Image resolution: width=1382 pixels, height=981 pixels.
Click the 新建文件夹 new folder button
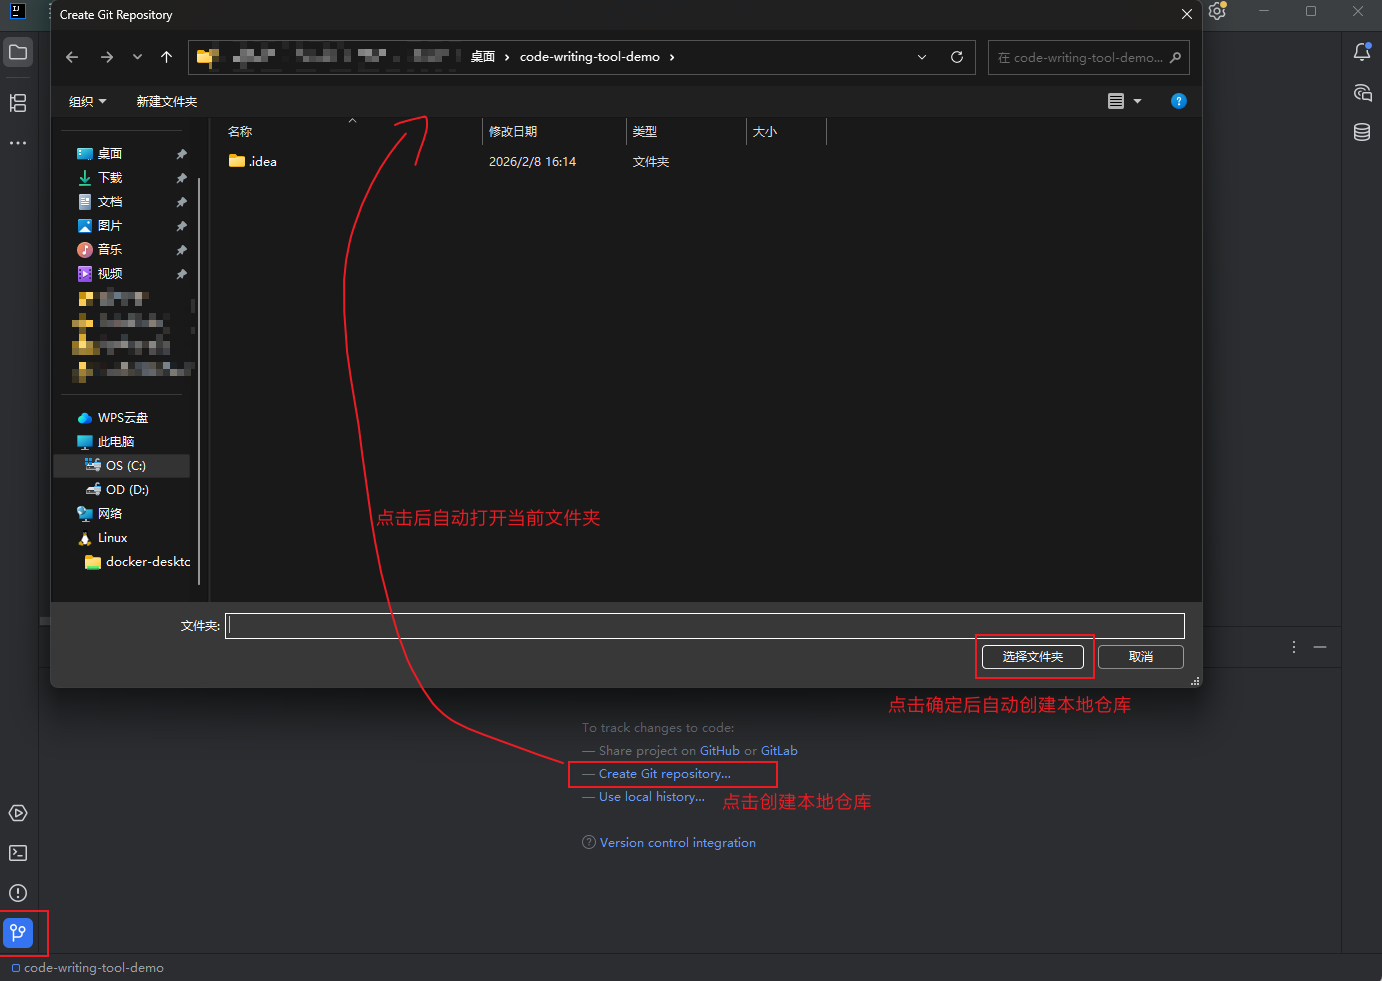click(x=167, y=101)
